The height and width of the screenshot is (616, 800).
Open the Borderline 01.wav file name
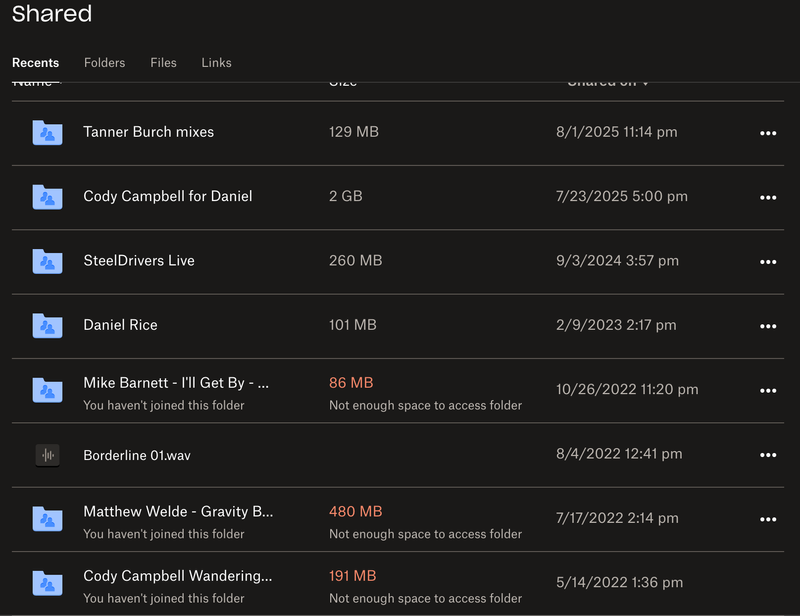[136, 455]
